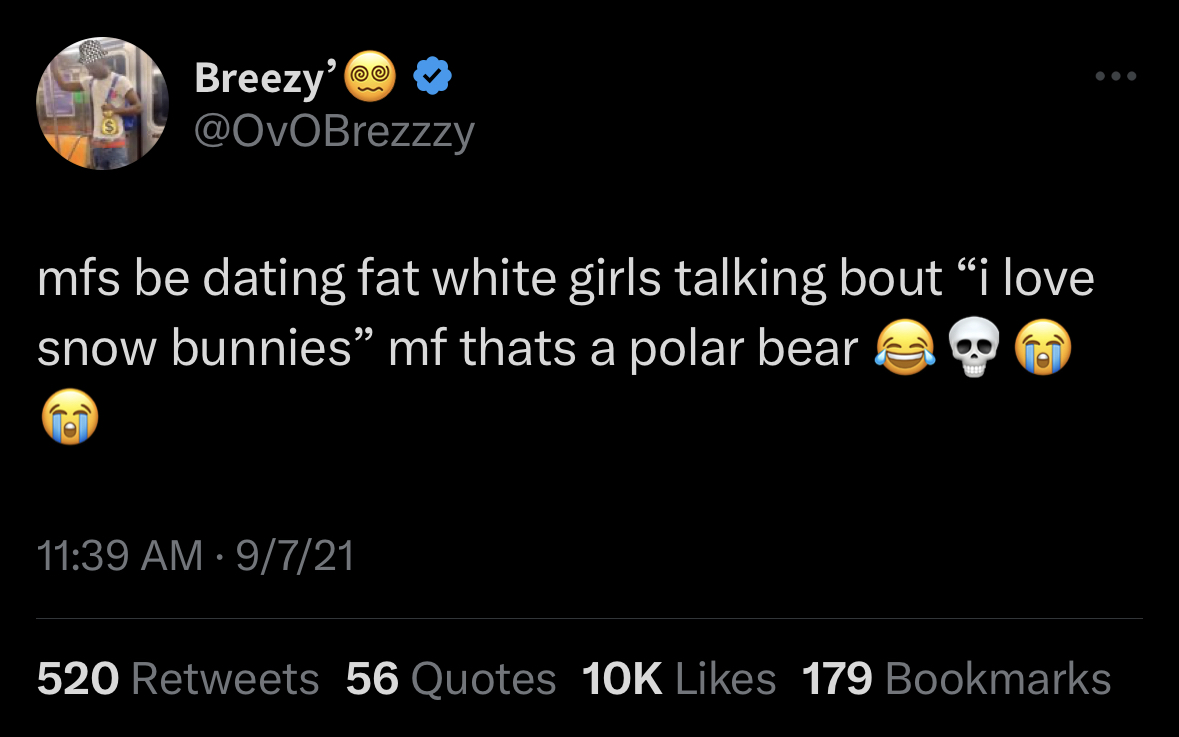The width and height of the screenshot is (1179, 737).
Task: View the 56 Quotes list
Action: tap(451, 678)
